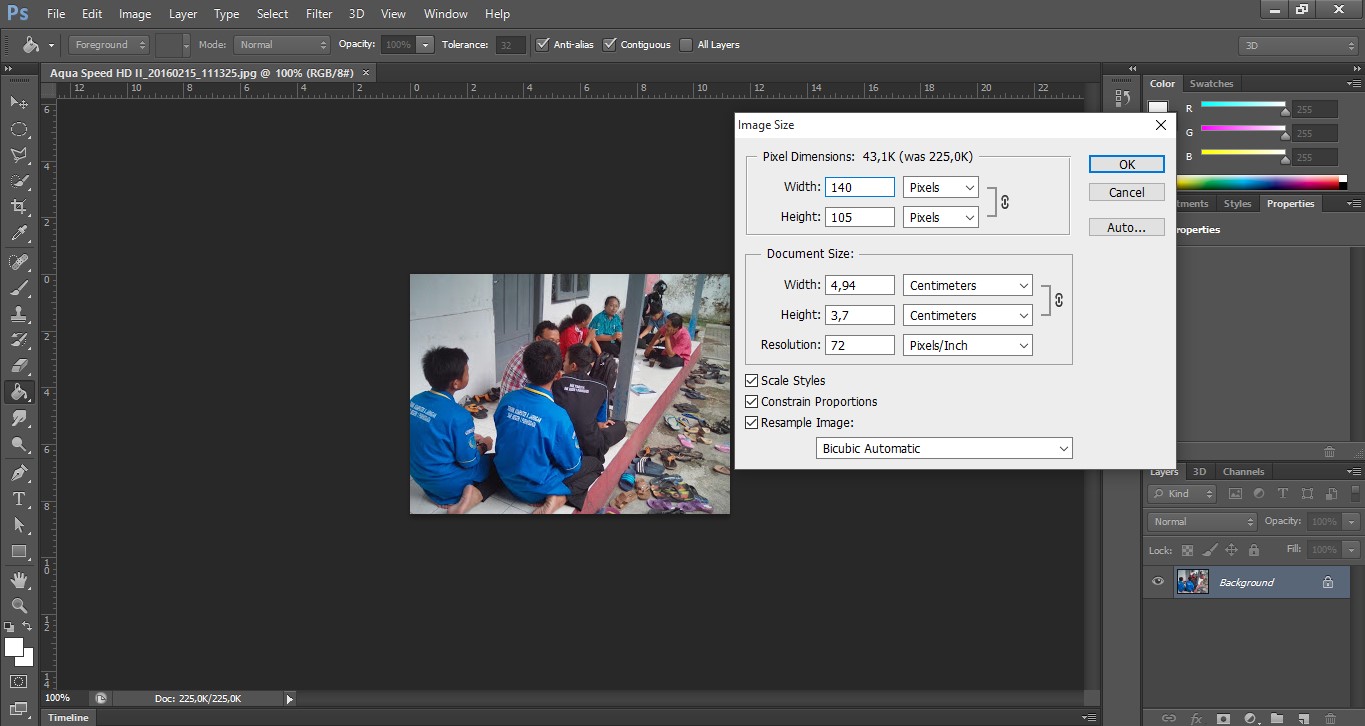This screenshot has width=1365, height=726.
Task: Select the Elliptical Marquee tool
Action: 19,129
